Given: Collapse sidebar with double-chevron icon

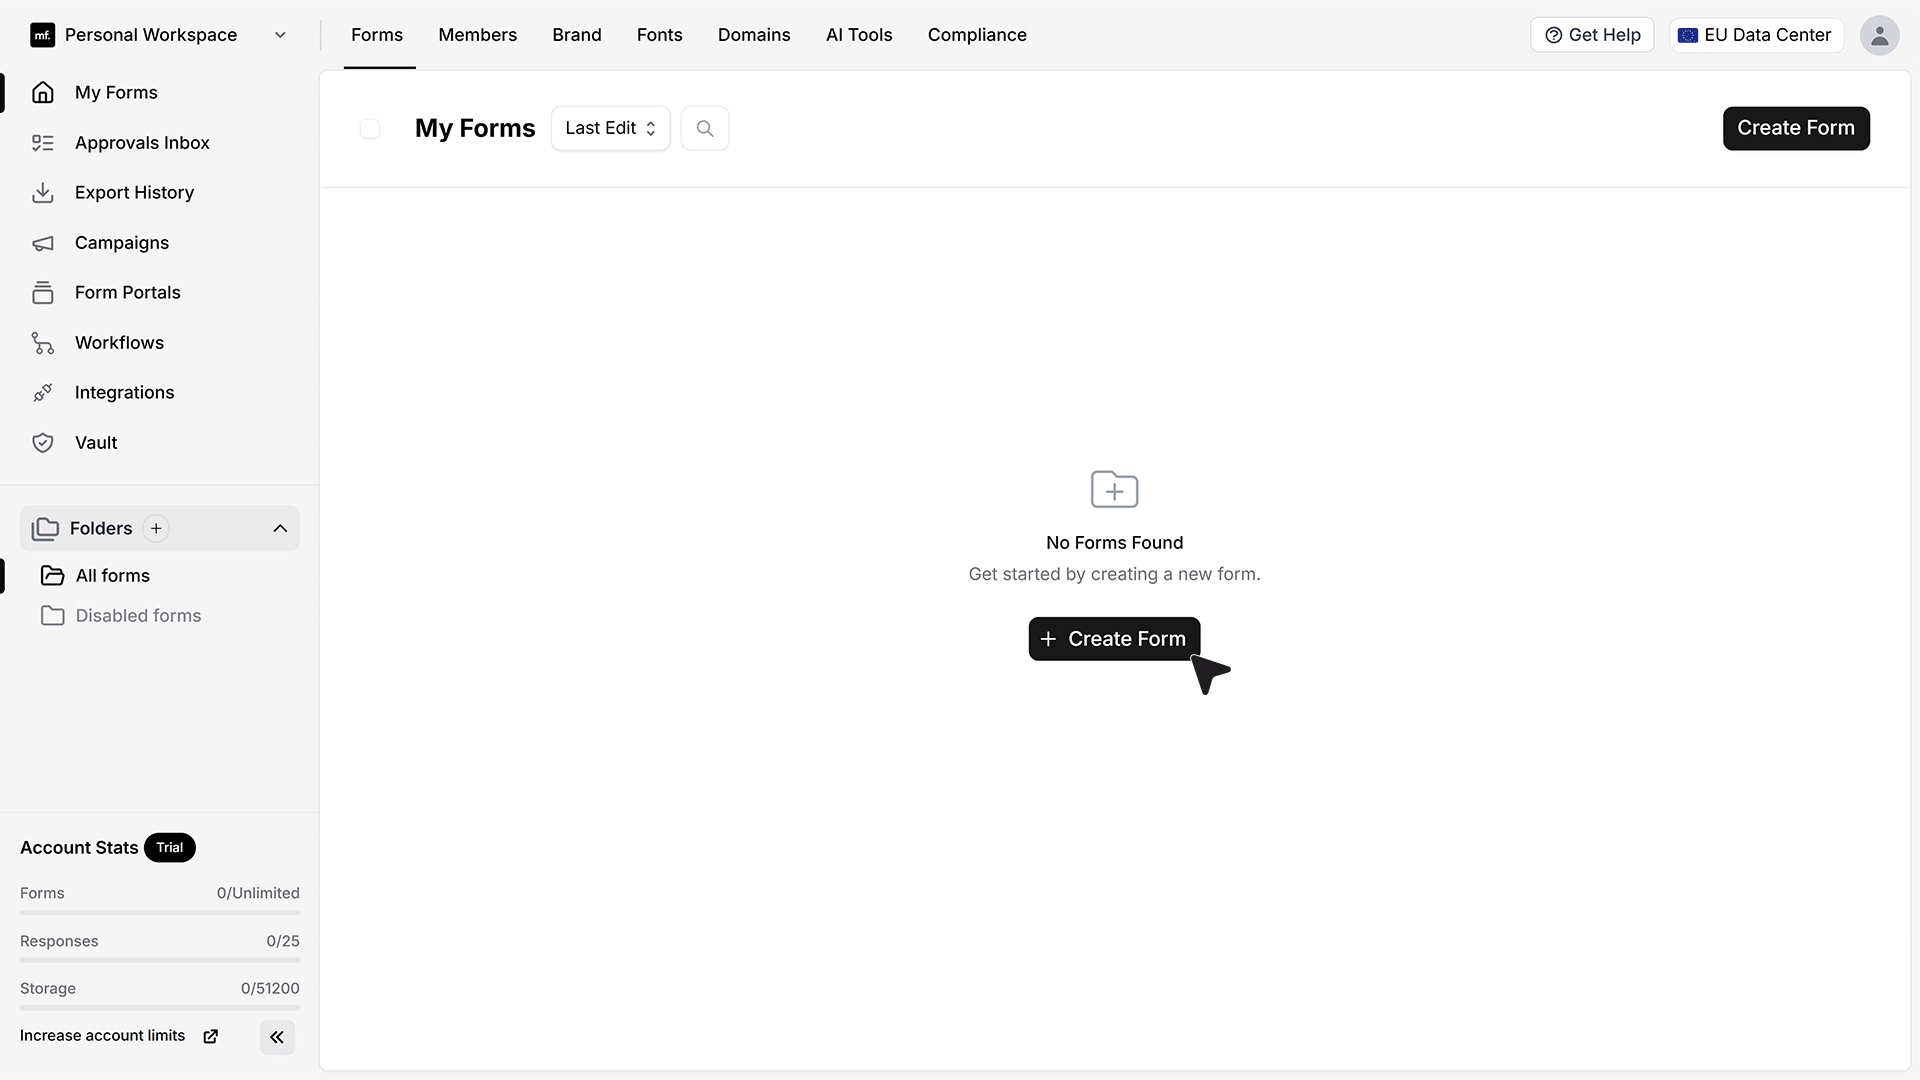Looking at the screenshot, I should point(277,1037).
